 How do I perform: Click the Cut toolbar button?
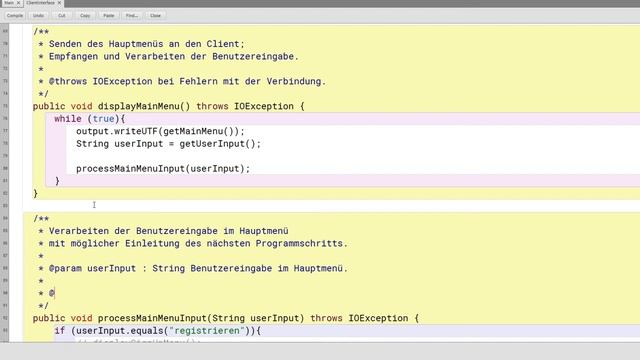pos(62,16)
